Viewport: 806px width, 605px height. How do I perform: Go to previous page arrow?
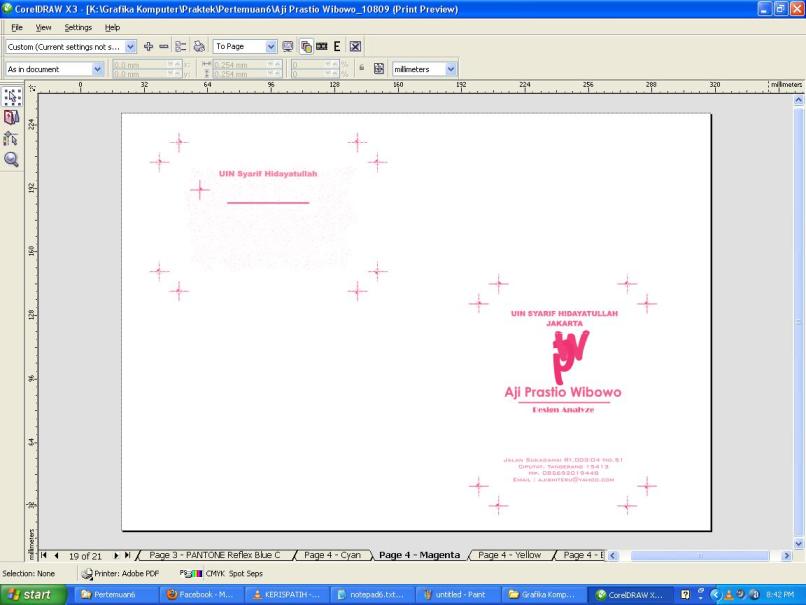pos(57,555)
